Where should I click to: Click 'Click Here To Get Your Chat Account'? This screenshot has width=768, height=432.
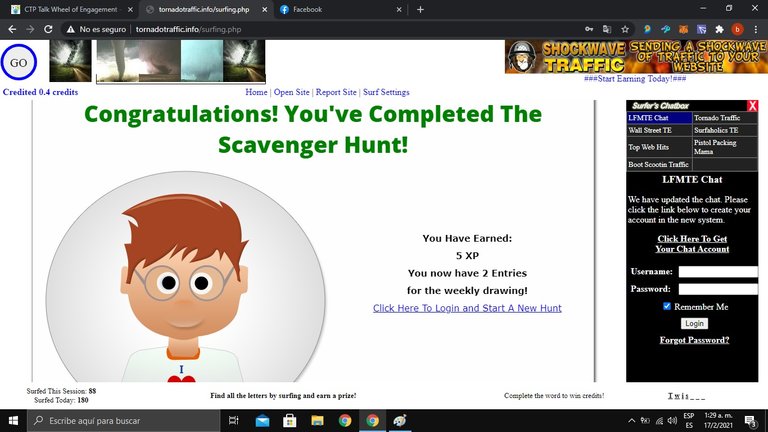click(x=692, y=244)
